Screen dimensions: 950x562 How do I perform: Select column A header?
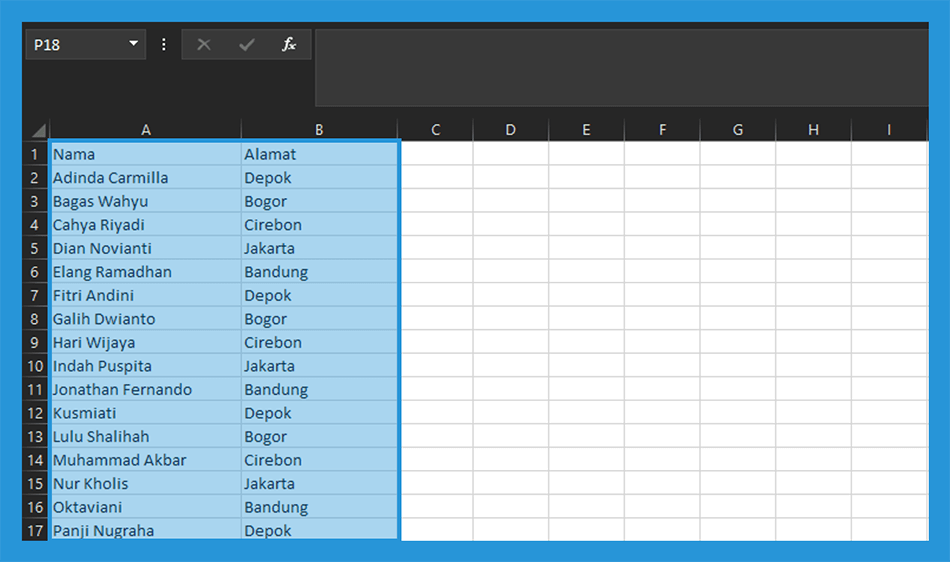145,130
